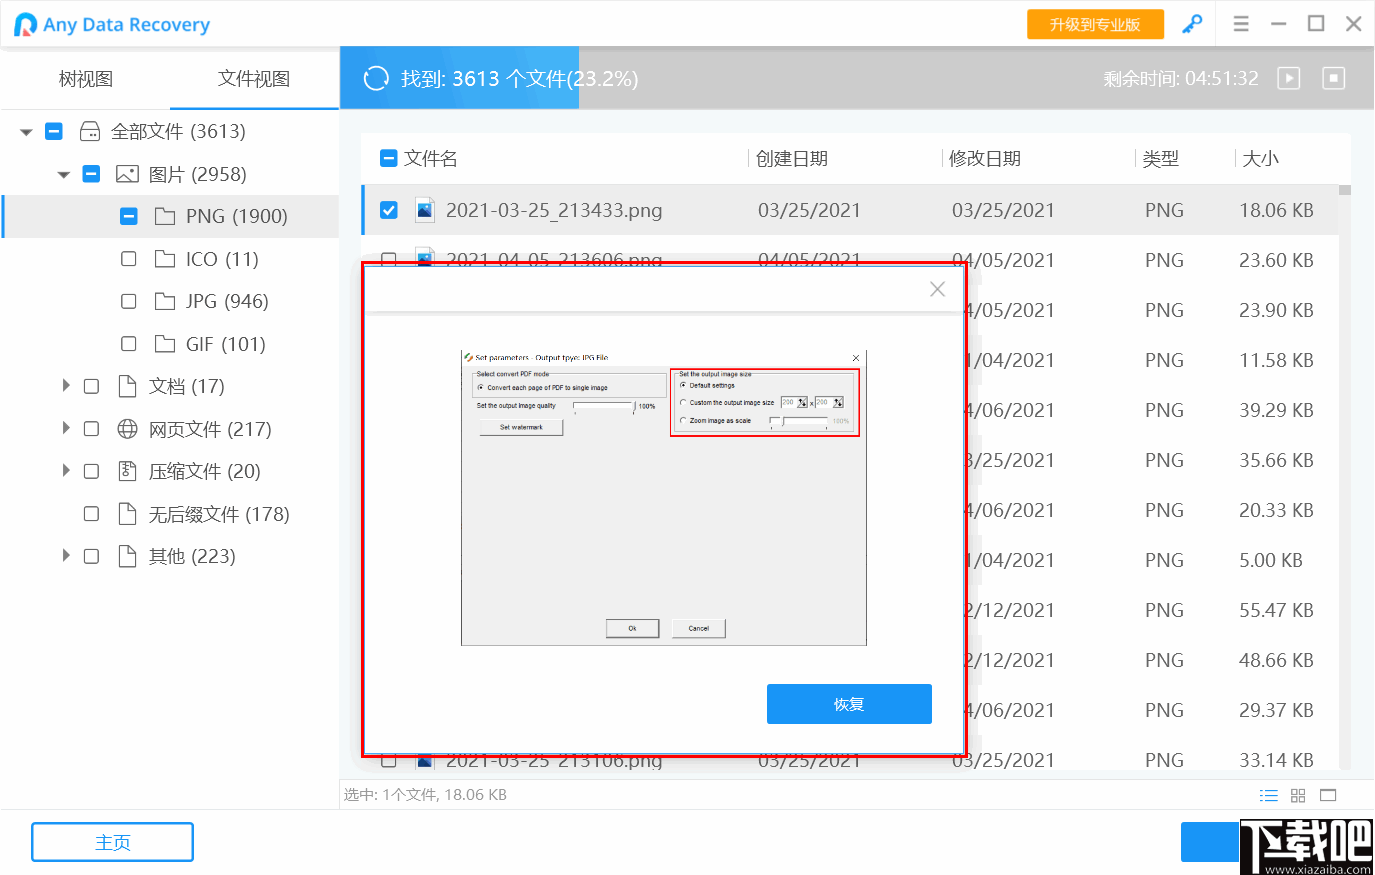Open the hamburger menu in title bar
The image size is (1375, 875).
point(1241,24)
